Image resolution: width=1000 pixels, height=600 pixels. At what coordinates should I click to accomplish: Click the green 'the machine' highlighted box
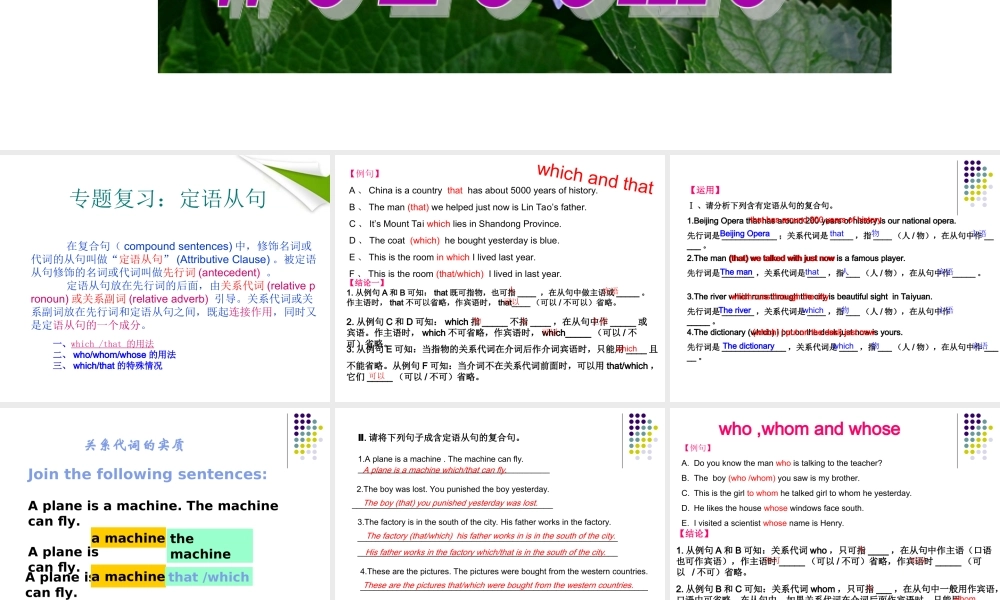tap(210, 546)
